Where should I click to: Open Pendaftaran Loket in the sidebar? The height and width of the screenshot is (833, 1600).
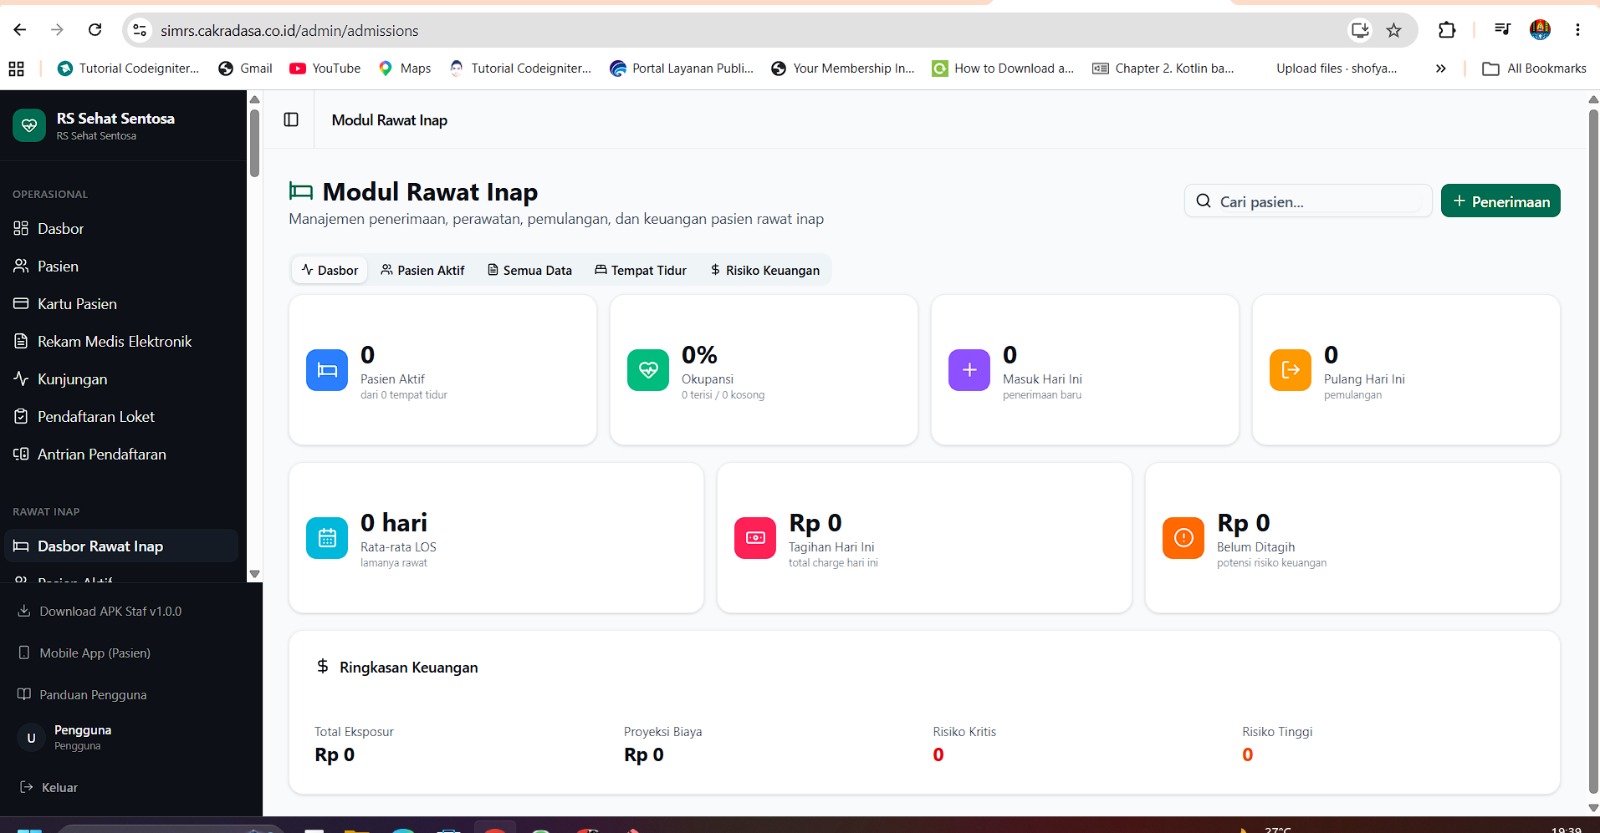click(120, 416)
